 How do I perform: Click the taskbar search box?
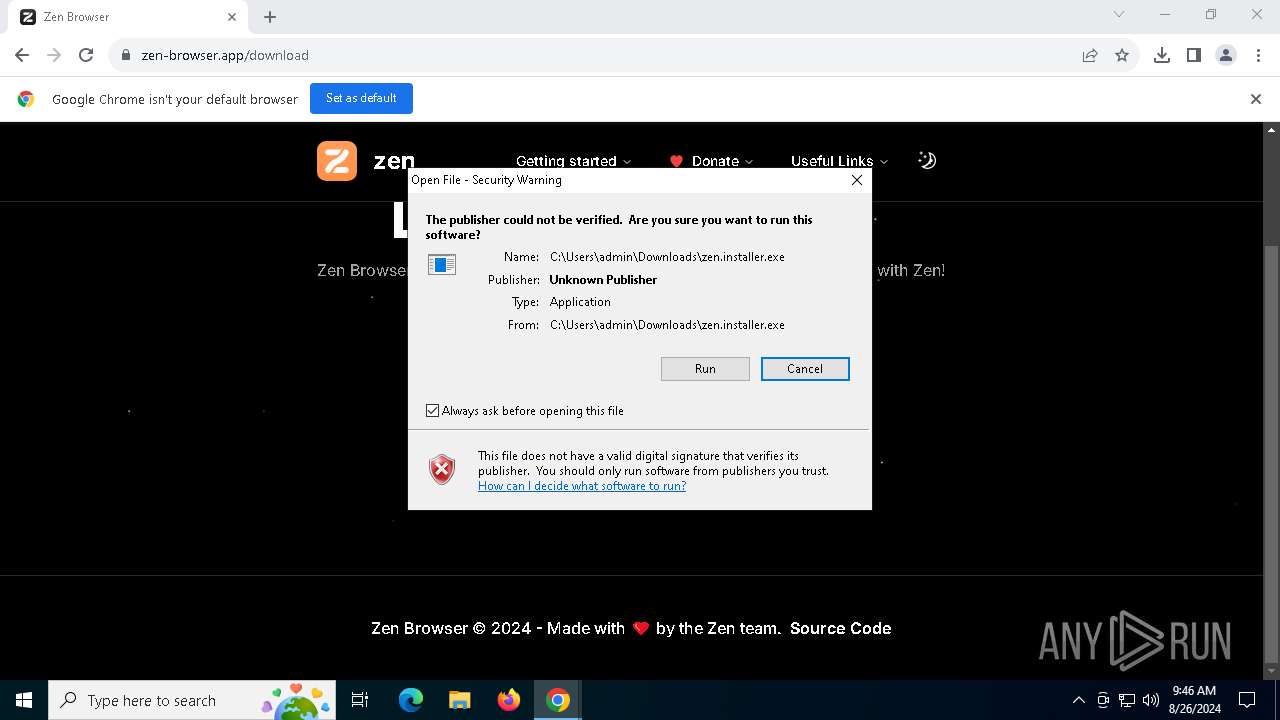[192, 700]
